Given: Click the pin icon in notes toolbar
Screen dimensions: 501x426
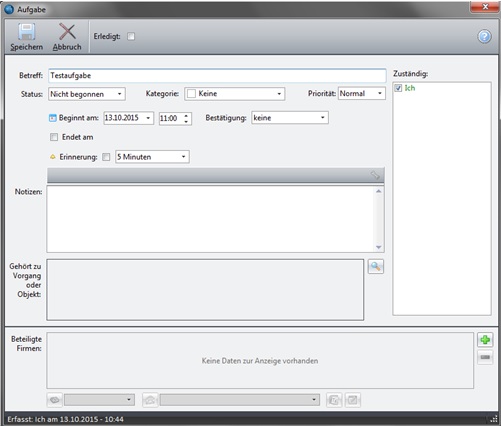Looking at the screenshot, I should 375,175.
